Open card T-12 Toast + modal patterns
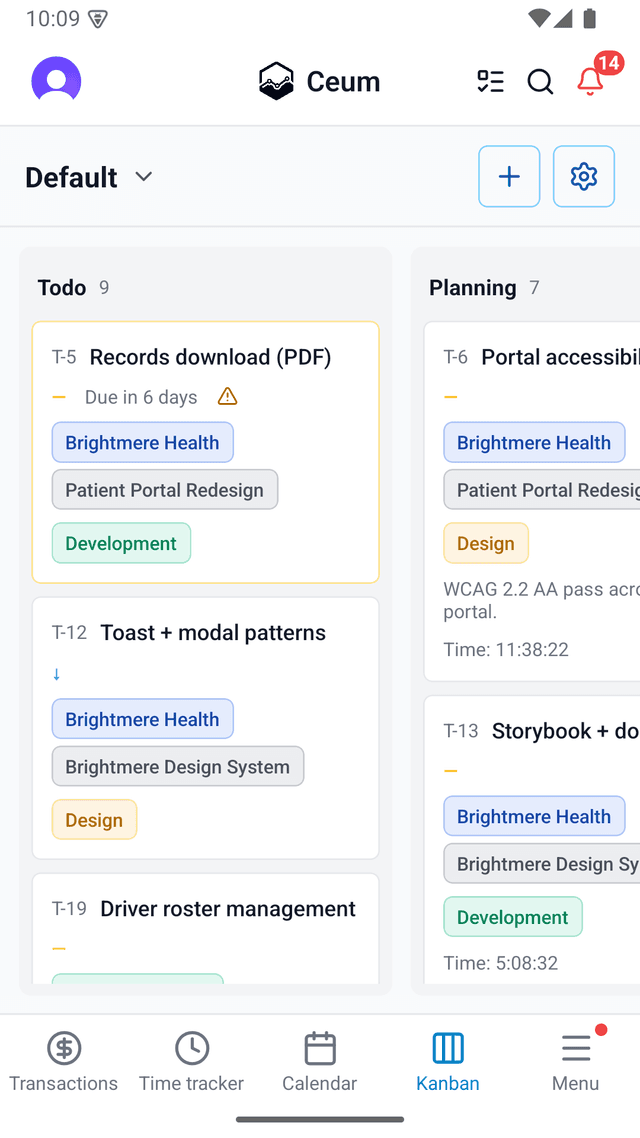This screenshot has width=640, height=1138. (x=205, y=728)
